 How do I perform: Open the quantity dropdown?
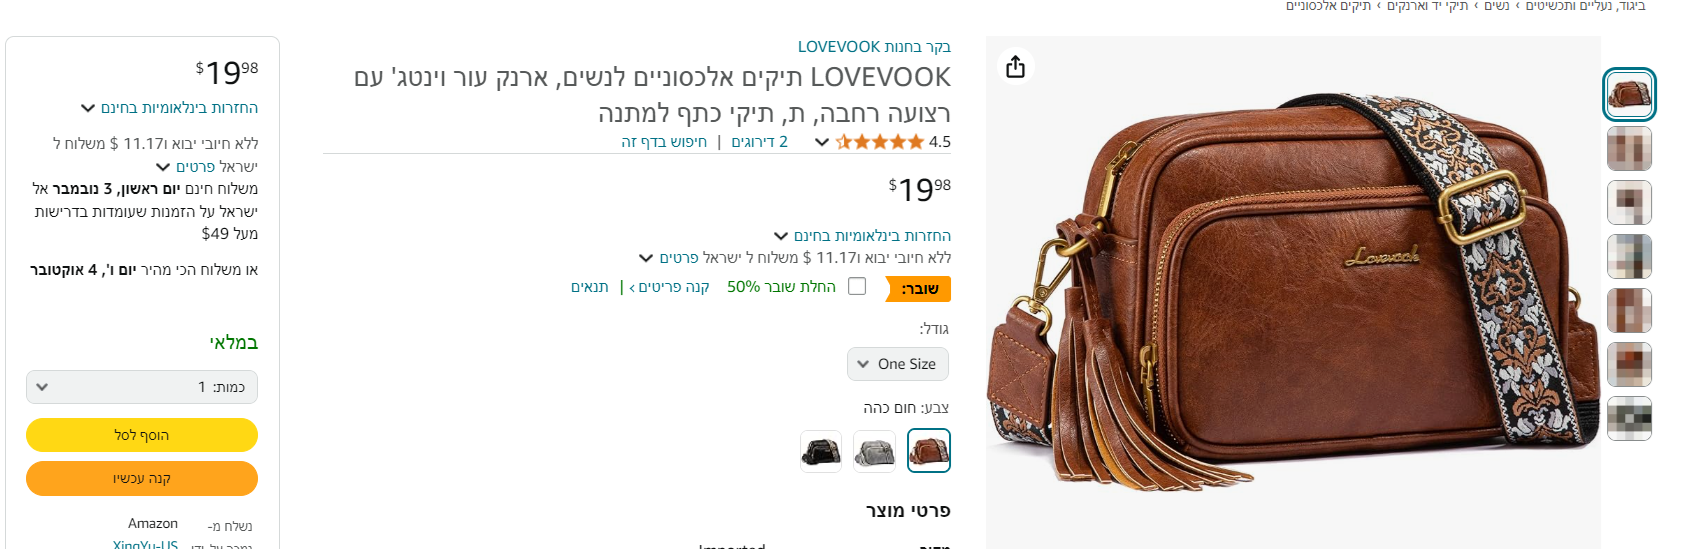(142, 387)
